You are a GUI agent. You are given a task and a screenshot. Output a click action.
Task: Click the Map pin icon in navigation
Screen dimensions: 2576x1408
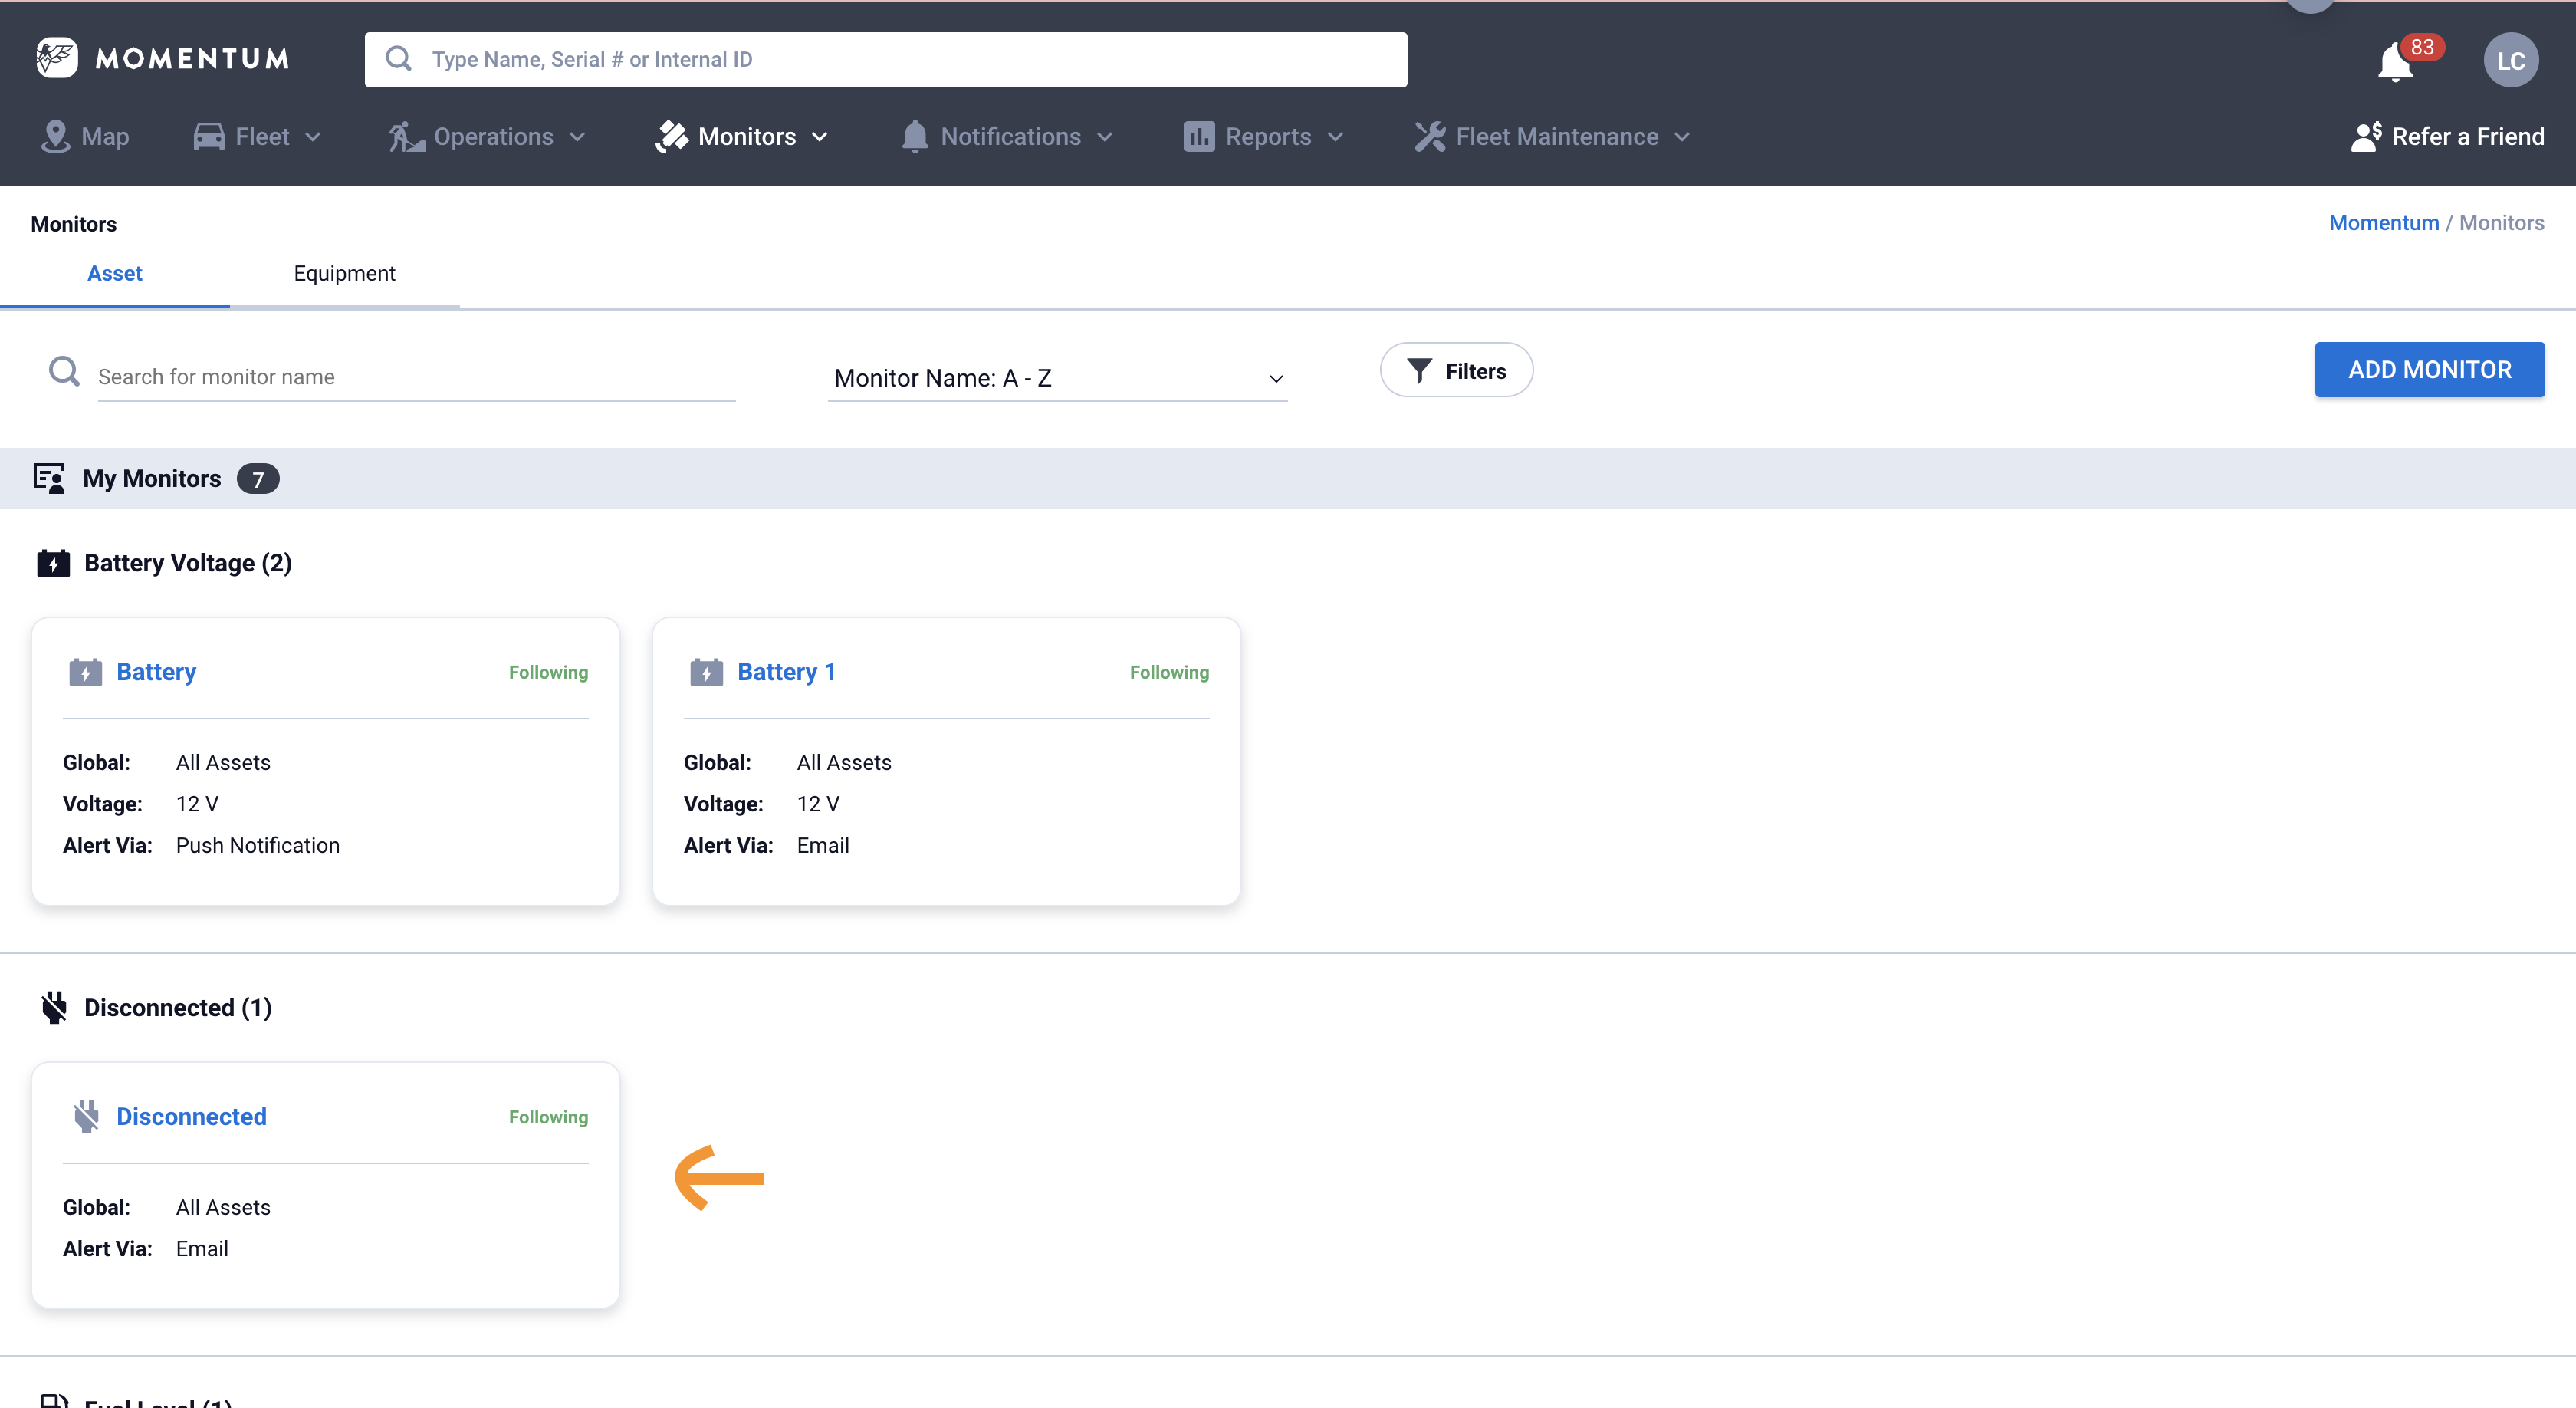pyautogui.click(x=55, y=137)
